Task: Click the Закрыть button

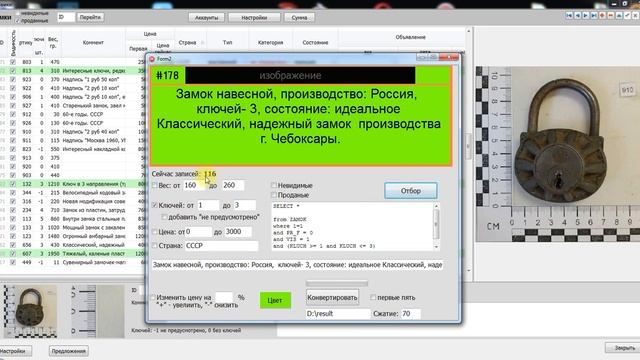Action: tap(624, 348)
